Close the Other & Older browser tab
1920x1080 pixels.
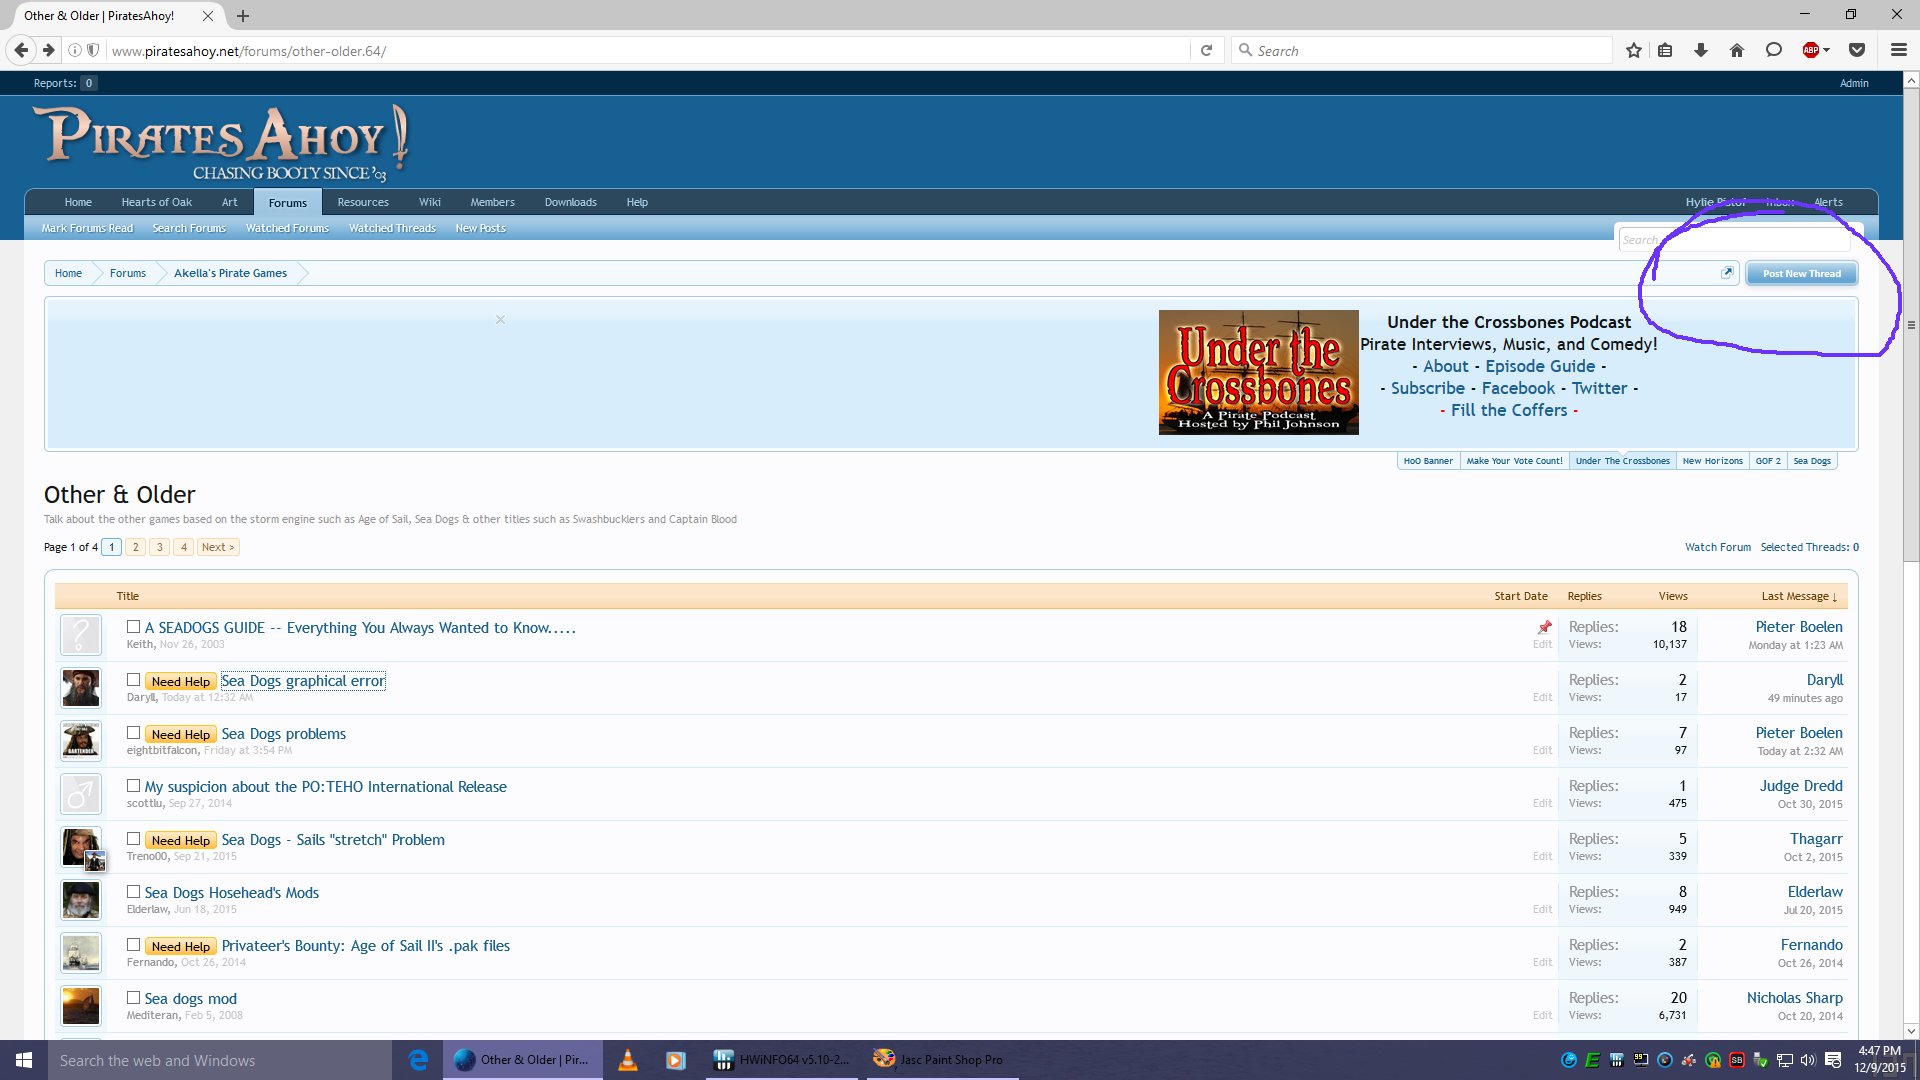pos(208,16)
